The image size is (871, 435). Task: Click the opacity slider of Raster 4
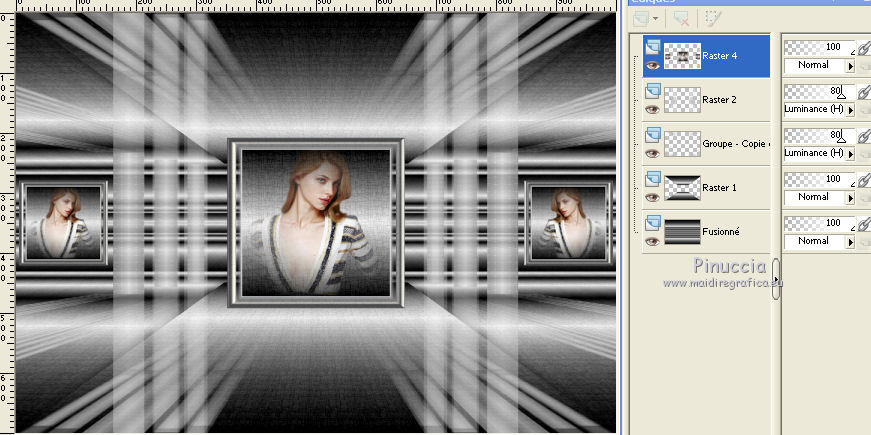(820, 48)
